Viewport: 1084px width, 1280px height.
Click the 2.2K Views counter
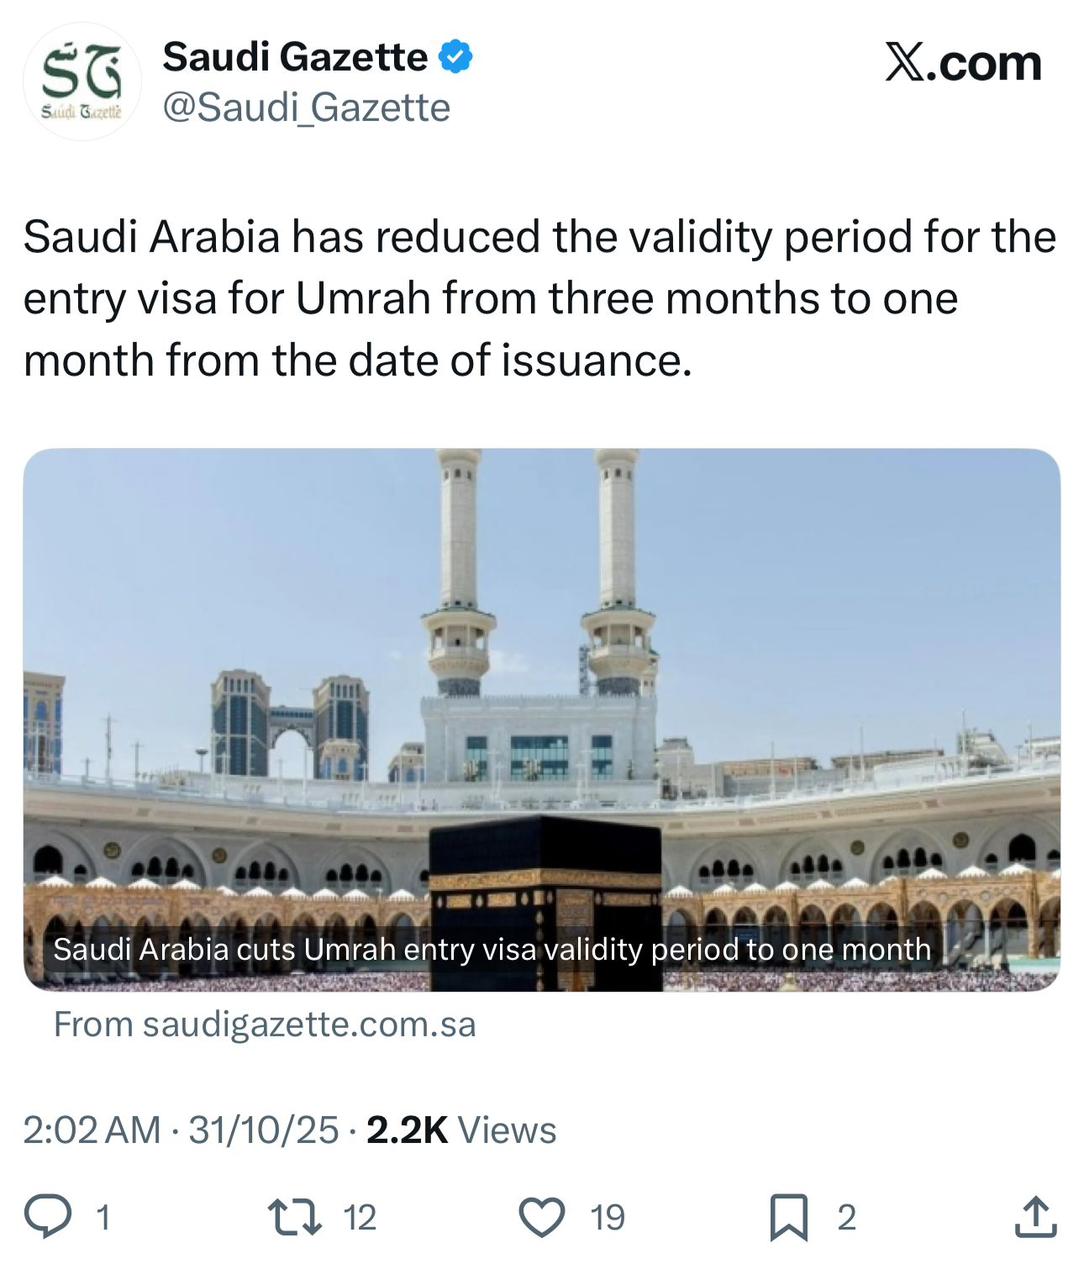click(461, 1130)
